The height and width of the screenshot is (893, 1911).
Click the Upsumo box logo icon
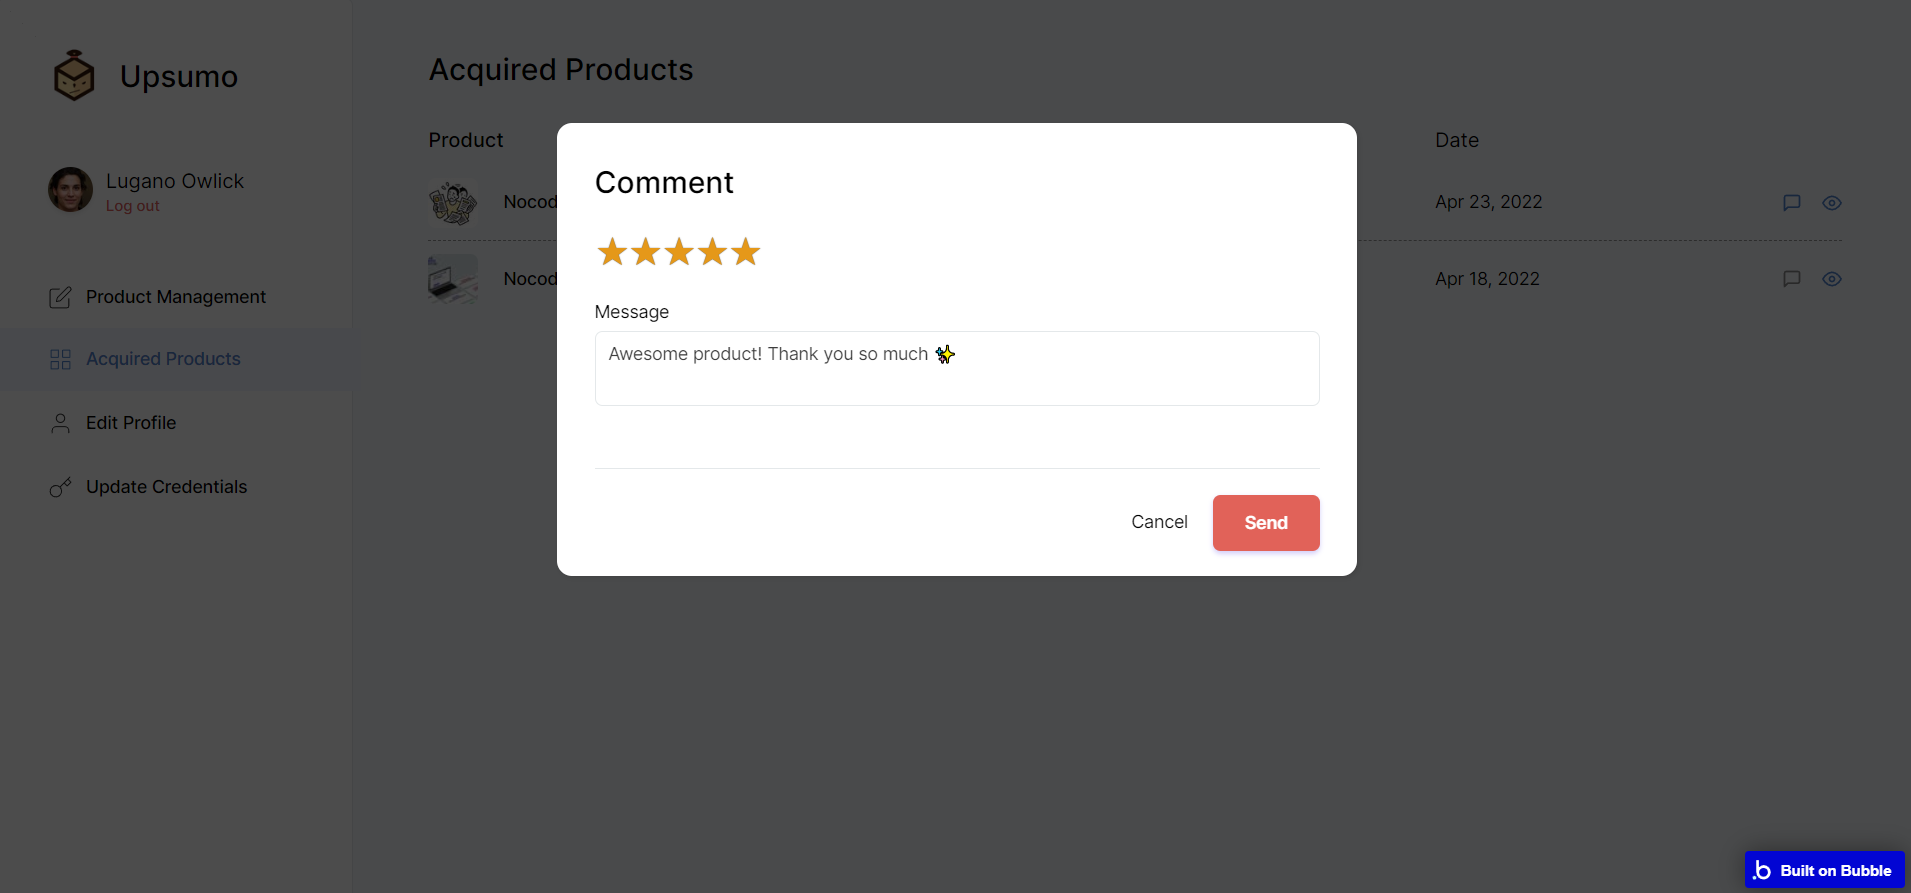(74, 76)
